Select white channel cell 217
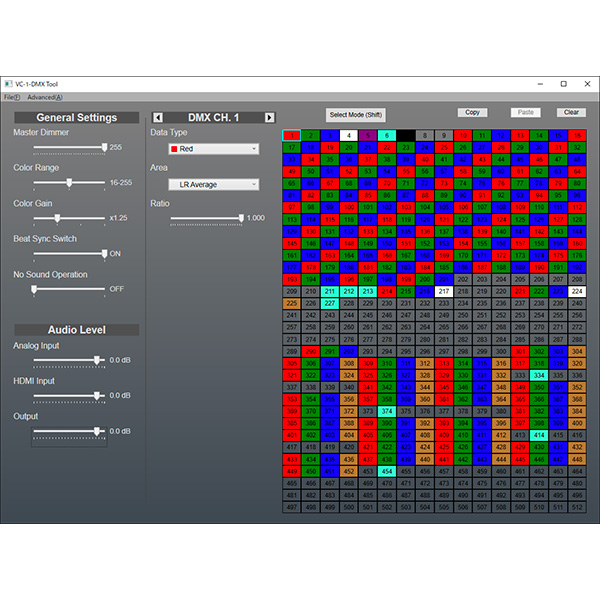 [x=443, y=291]
